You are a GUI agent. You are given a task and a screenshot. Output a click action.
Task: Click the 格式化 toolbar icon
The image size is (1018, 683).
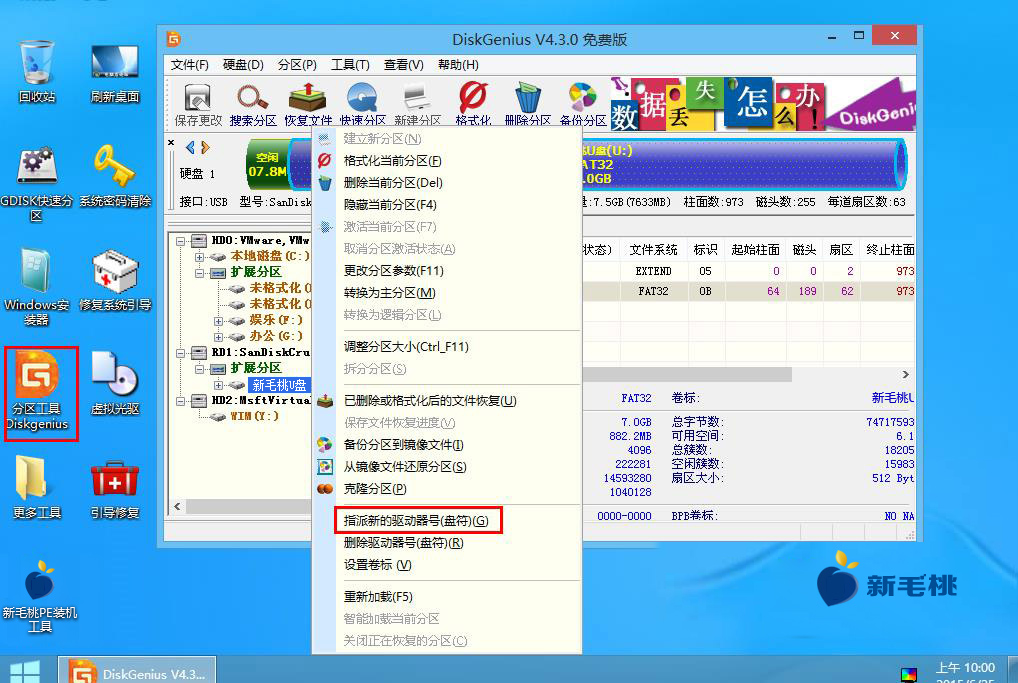point(473,104)
